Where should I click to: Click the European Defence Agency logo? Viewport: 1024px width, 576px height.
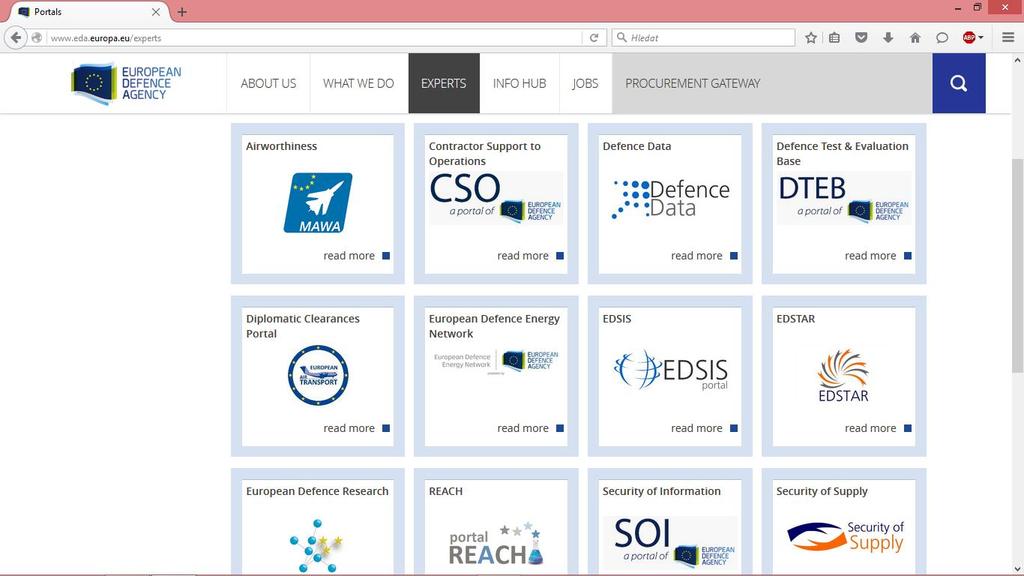[126, 84]
